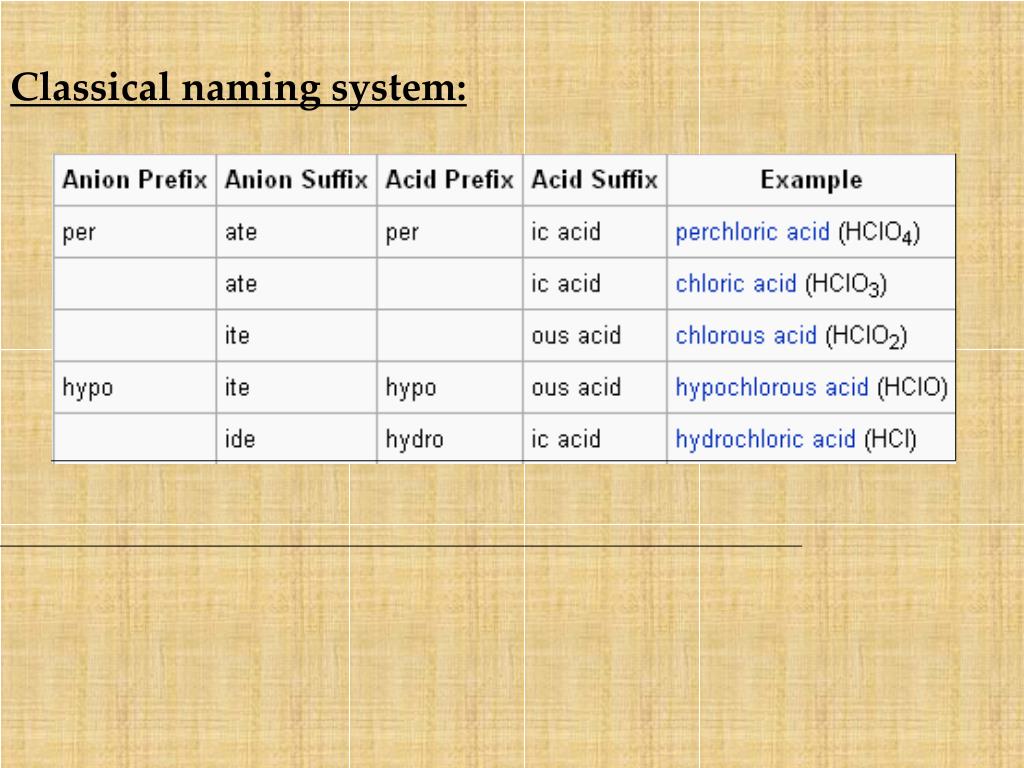Click 'ite' in the chlorous acid row
The height and width of the screenshot is (768, 1024).
click(x=237, y=336)
